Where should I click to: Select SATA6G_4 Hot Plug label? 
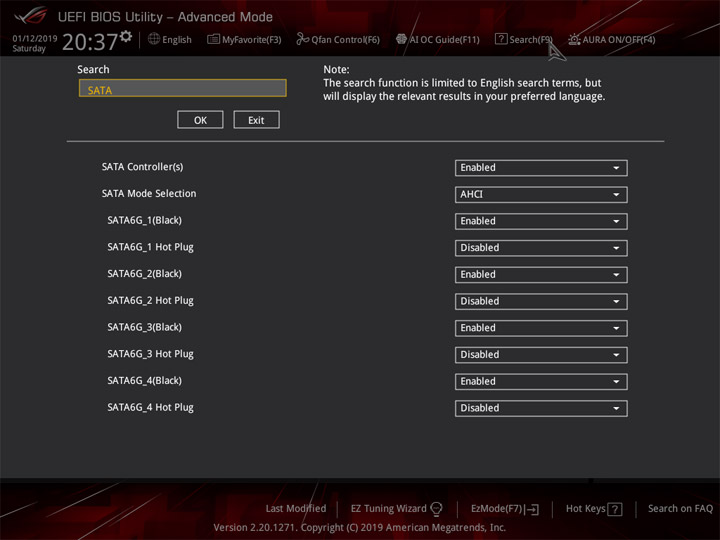coord(150,407)
